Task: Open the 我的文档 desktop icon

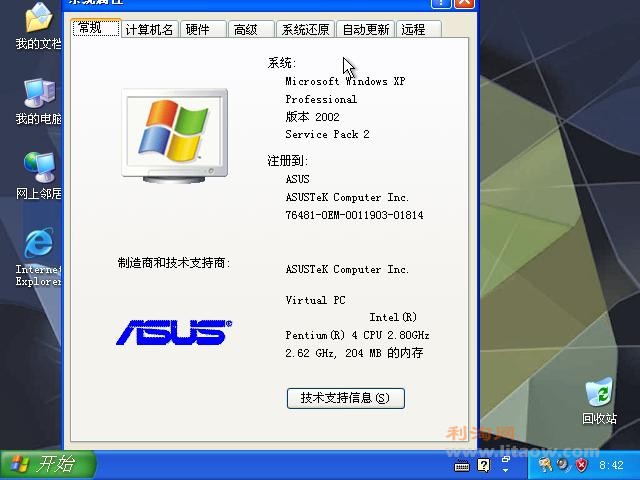Action: point(38,25)
